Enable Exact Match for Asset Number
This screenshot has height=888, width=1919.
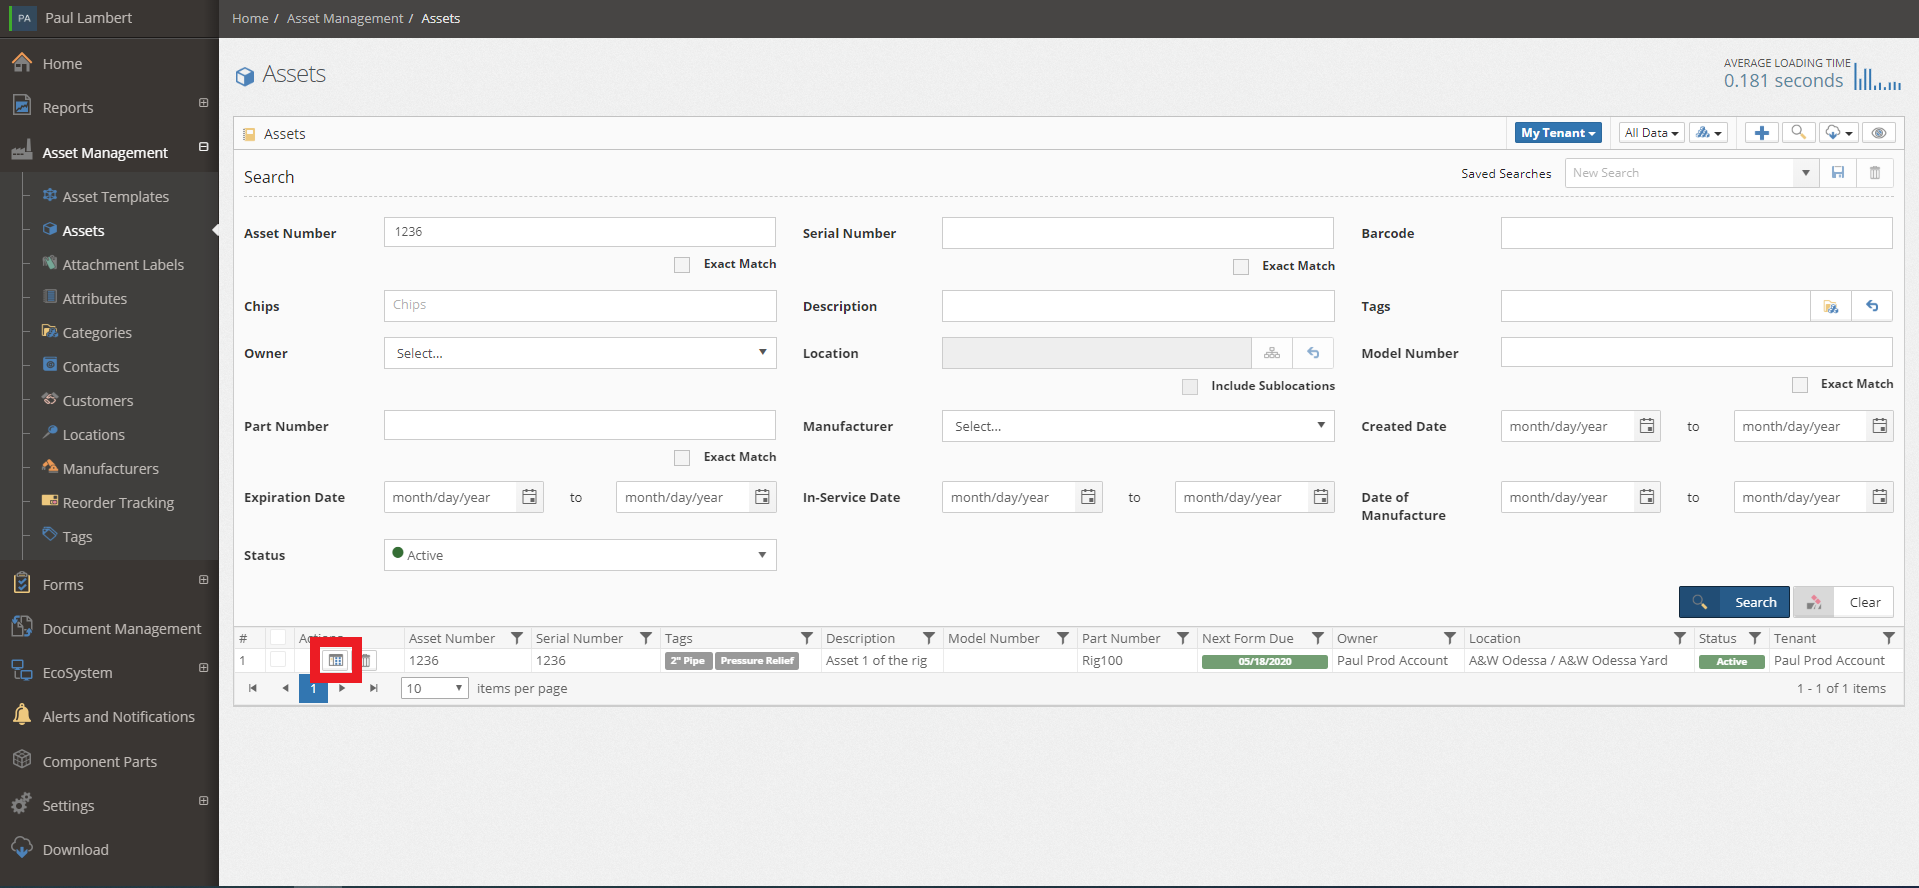[682, 265]
